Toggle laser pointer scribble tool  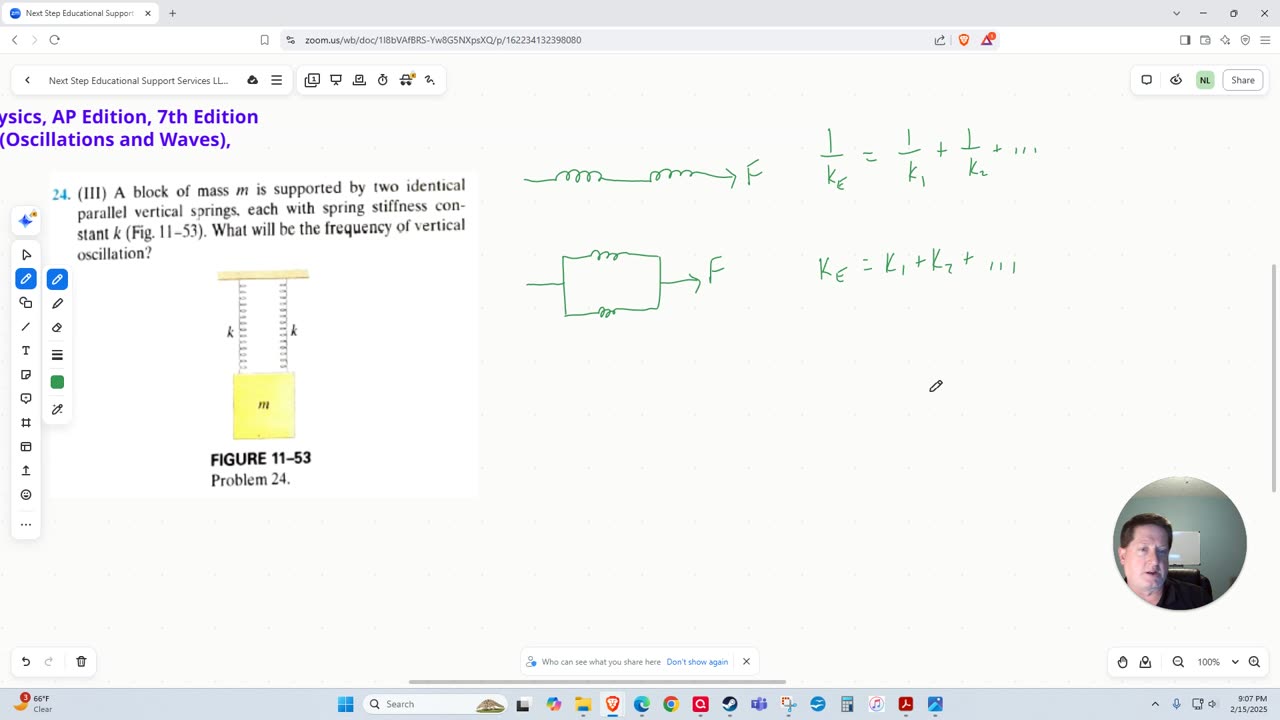click(x=430, y=80)
